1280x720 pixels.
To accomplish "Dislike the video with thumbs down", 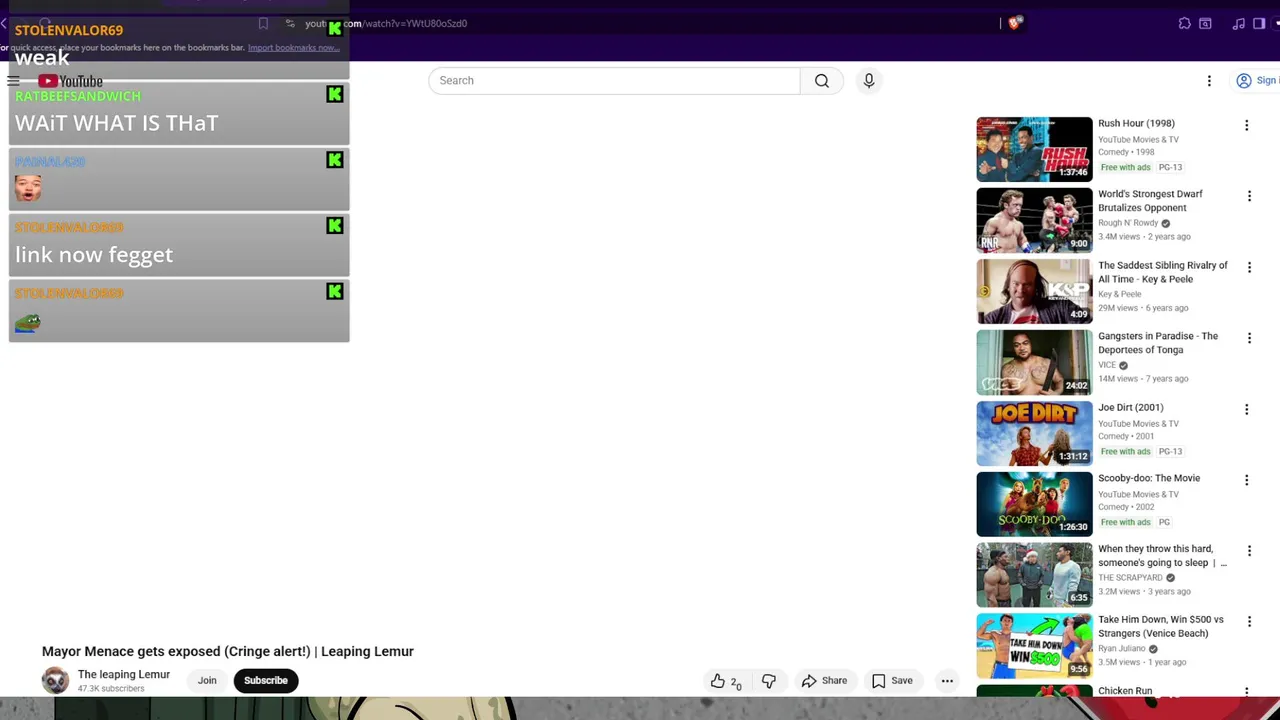I will point(769,681).
